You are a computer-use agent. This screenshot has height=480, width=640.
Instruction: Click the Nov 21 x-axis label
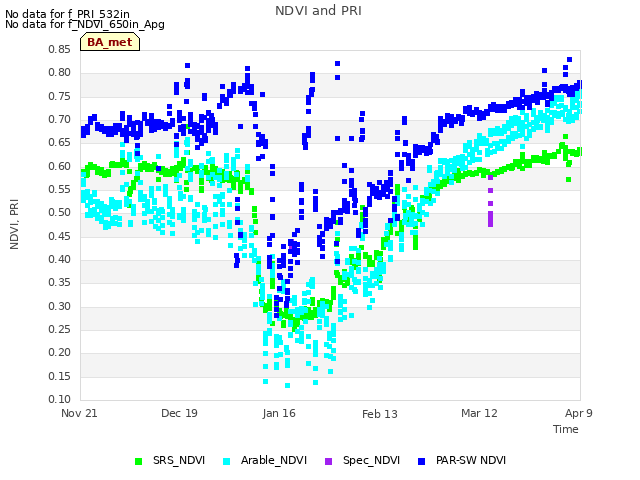[x=79, y=413]
